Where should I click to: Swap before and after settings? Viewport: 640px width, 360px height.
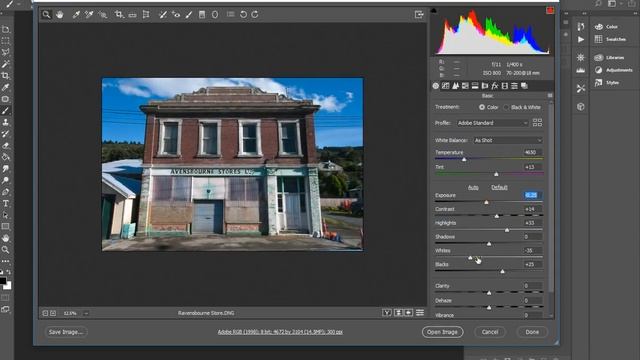398,313
